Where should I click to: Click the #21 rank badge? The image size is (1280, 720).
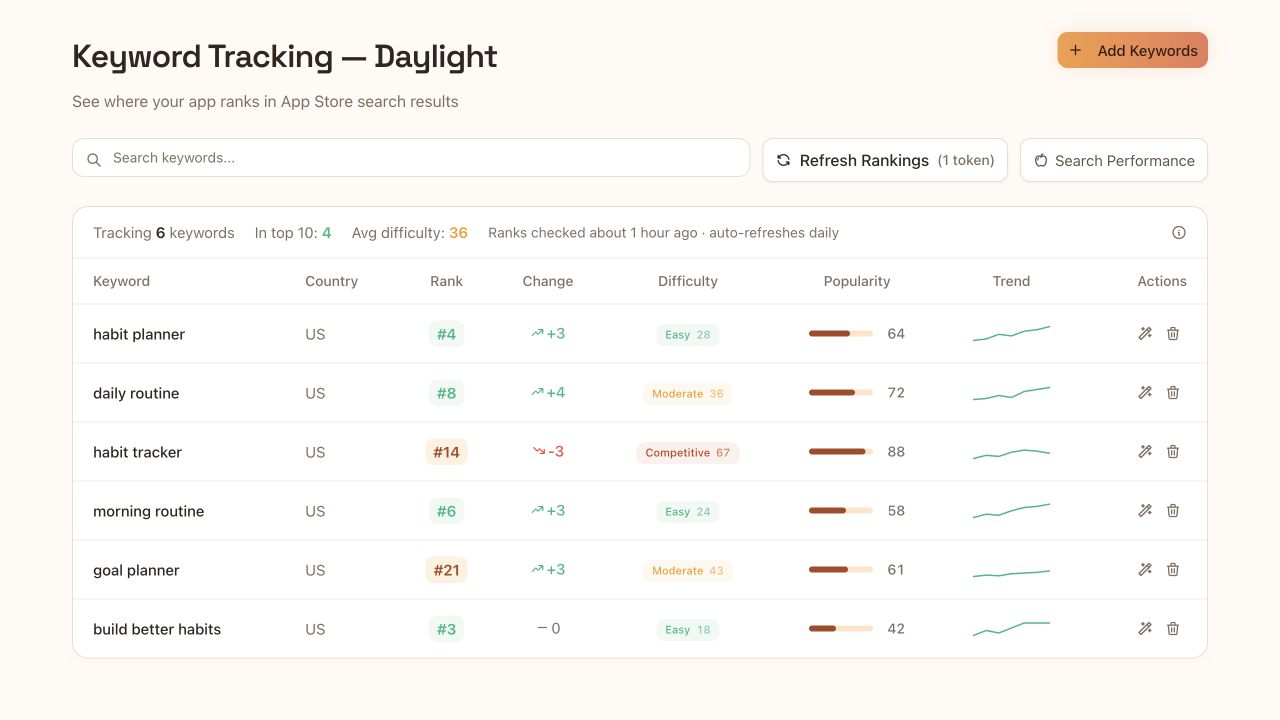click(446, 570)
